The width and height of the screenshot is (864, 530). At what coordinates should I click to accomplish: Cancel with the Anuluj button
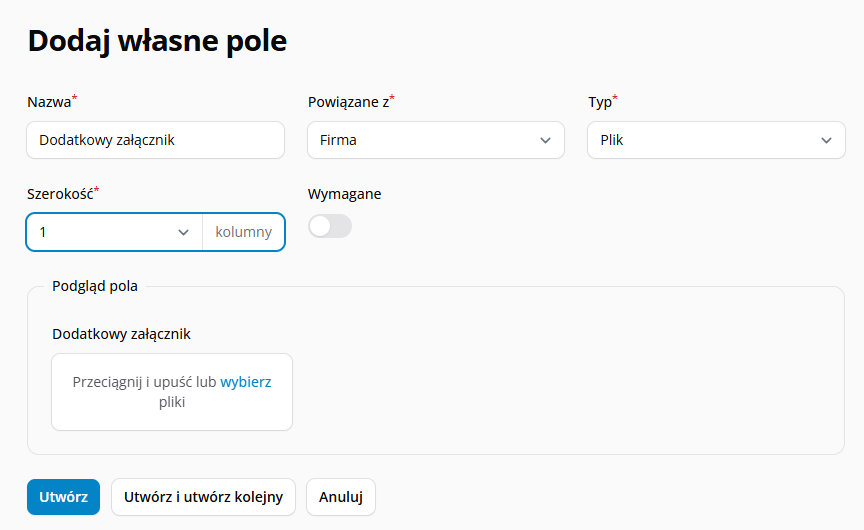pyautogui.click(x=341, y=497)
